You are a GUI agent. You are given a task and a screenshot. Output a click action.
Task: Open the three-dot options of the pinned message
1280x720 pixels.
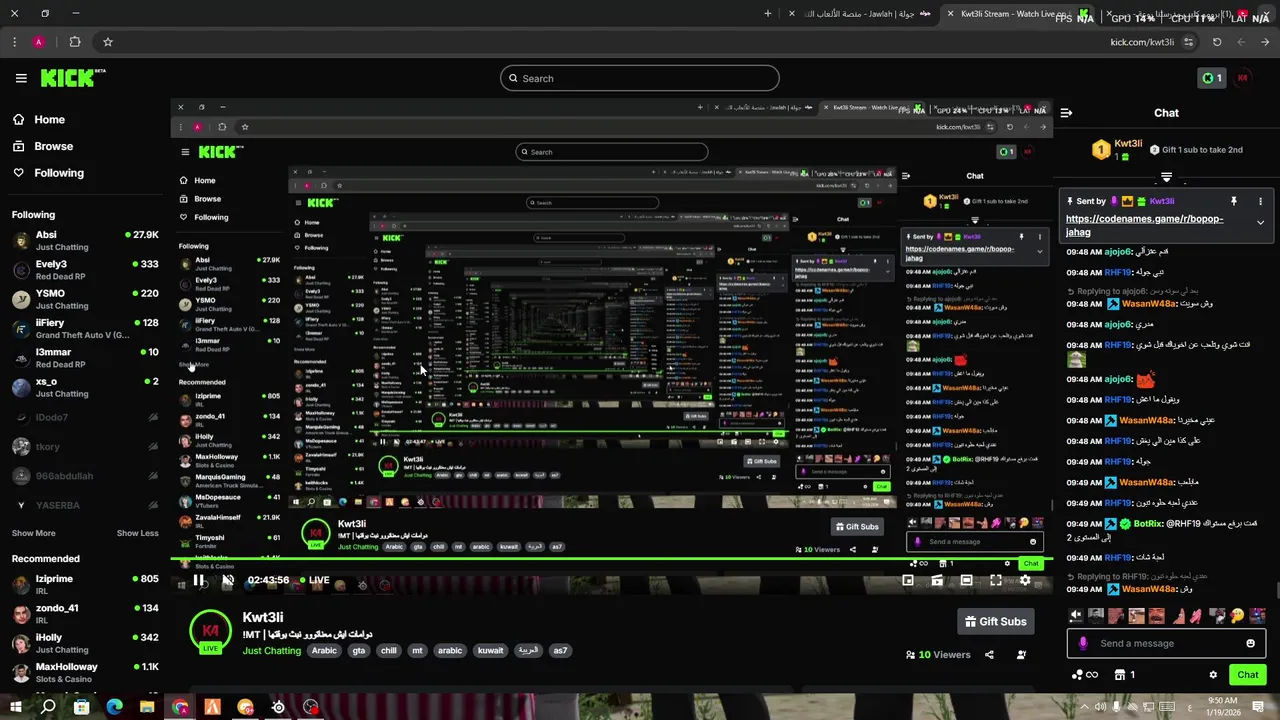(1260, 201)
